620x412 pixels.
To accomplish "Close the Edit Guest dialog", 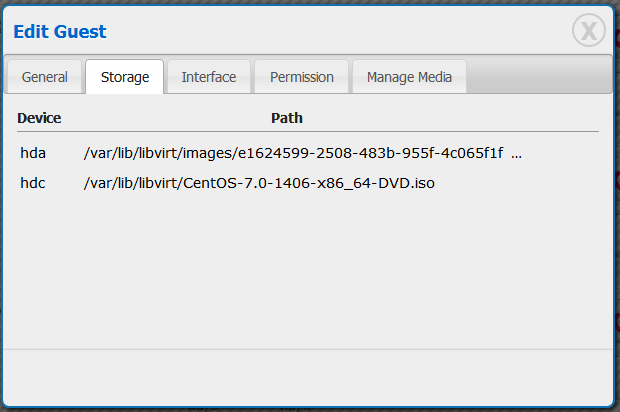I will pyautogui.click(x=589, y=31).
